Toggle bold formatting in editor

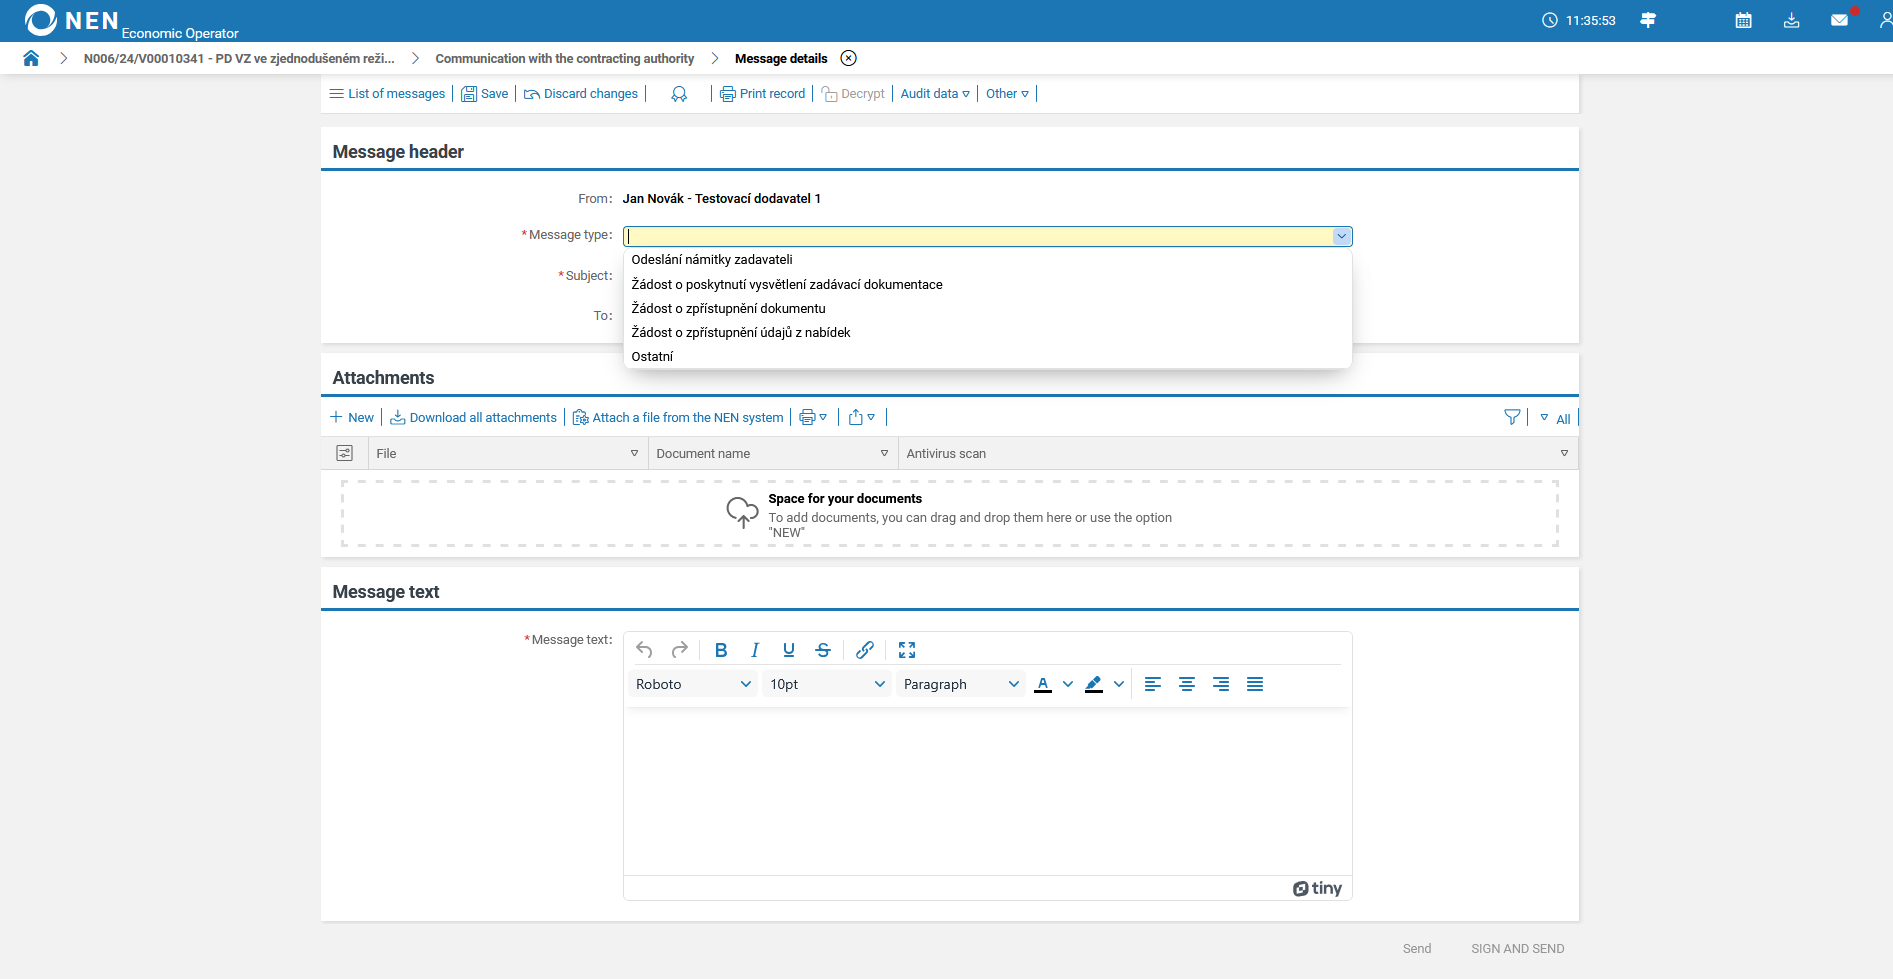click(x=721, y=650)
